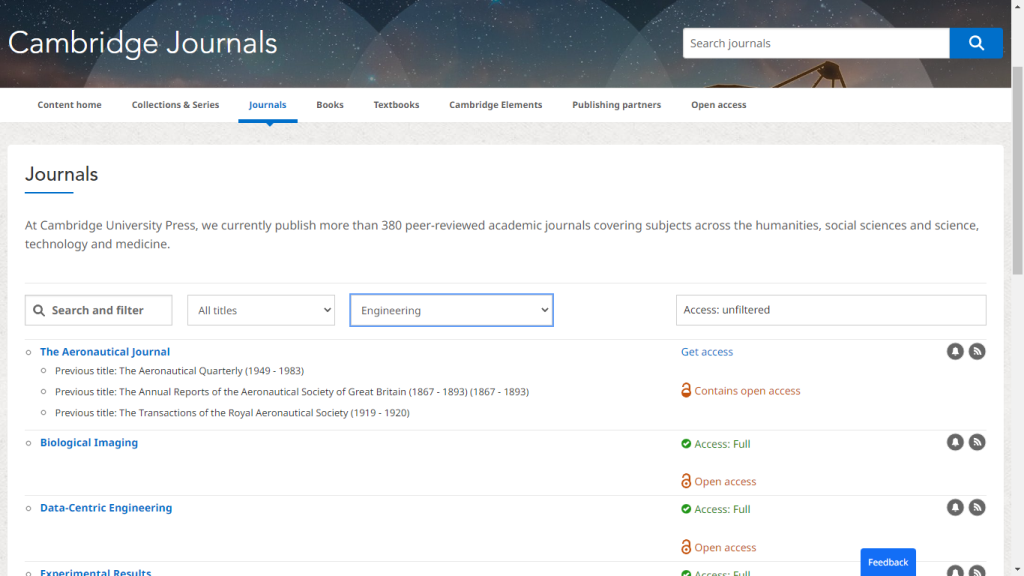The height and width of the screenshot is (576, 1024).
Task: Go to Publishing partners tab
Action: tap(616, 104)
